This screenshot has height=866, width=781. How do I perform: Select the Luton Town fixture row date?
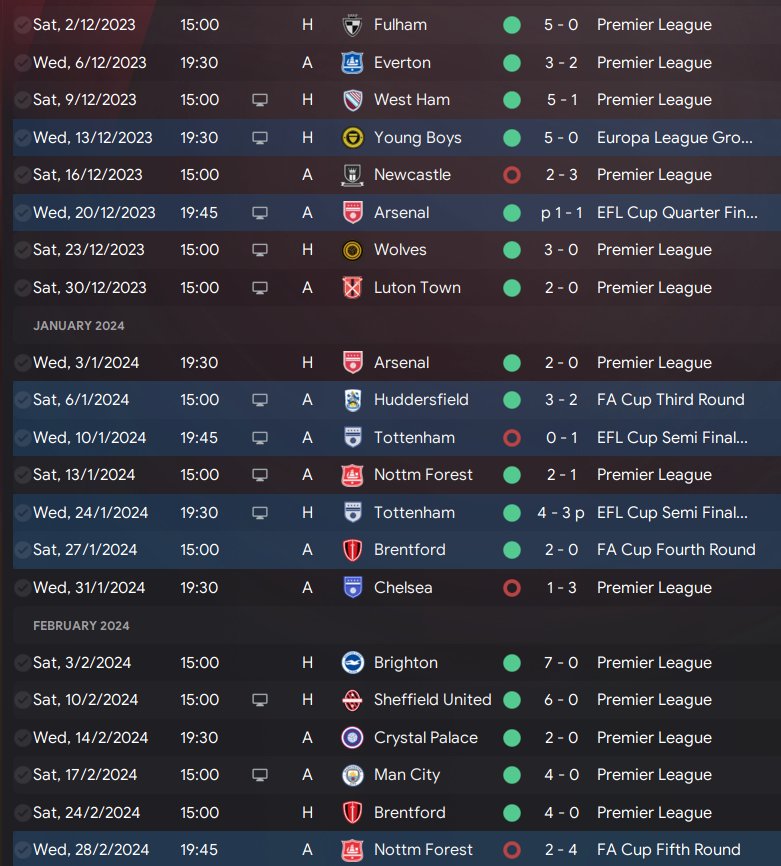(x=88, y=288)
